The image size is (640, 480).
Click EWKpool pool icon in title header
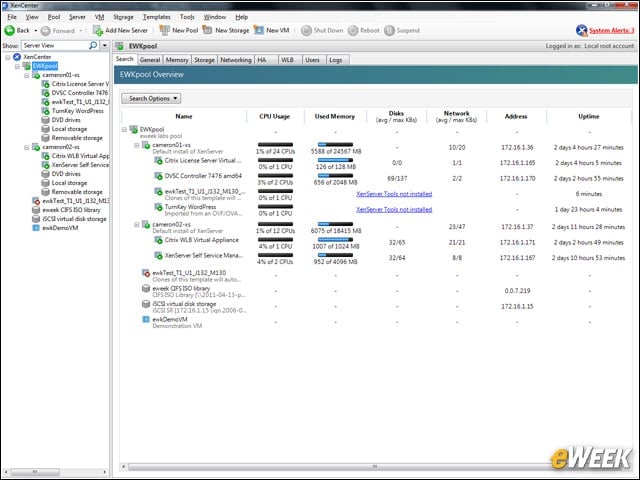(120, 46)
